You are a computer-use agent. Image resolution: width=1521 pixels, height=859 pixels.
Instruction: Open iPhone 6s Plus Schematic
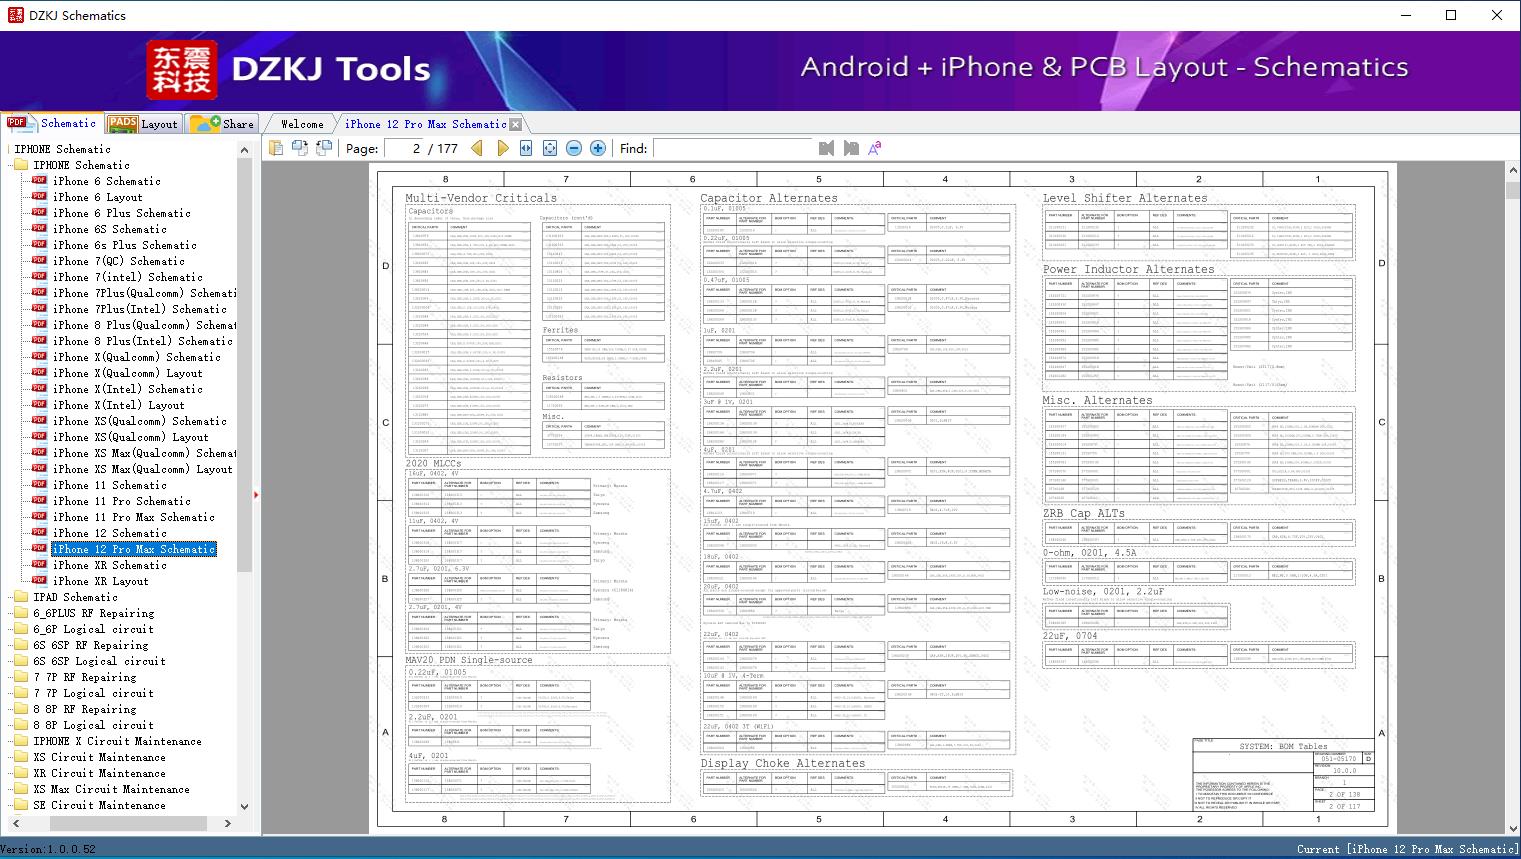(125, 245)
